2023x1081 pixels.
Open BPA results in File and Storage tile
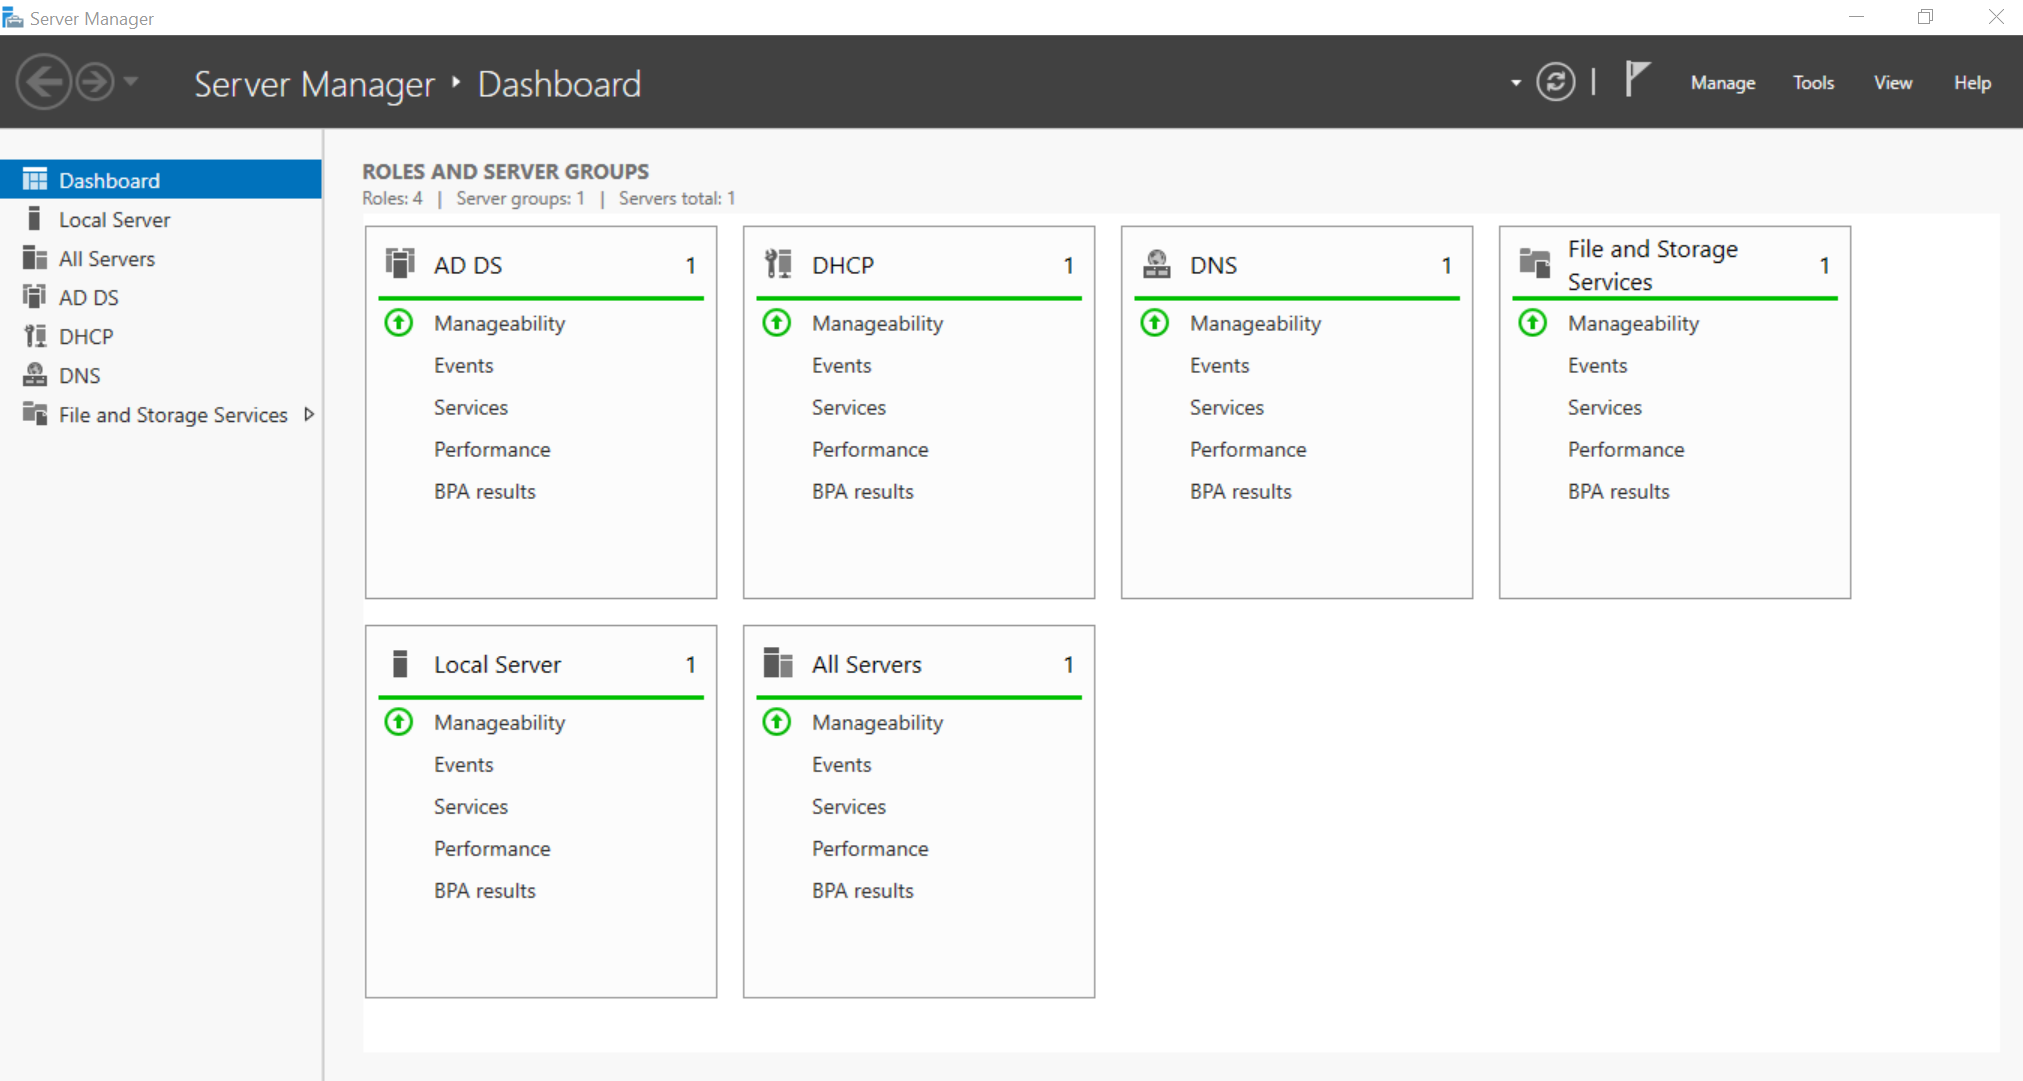pyautogui.click(x=1618, y=491)
